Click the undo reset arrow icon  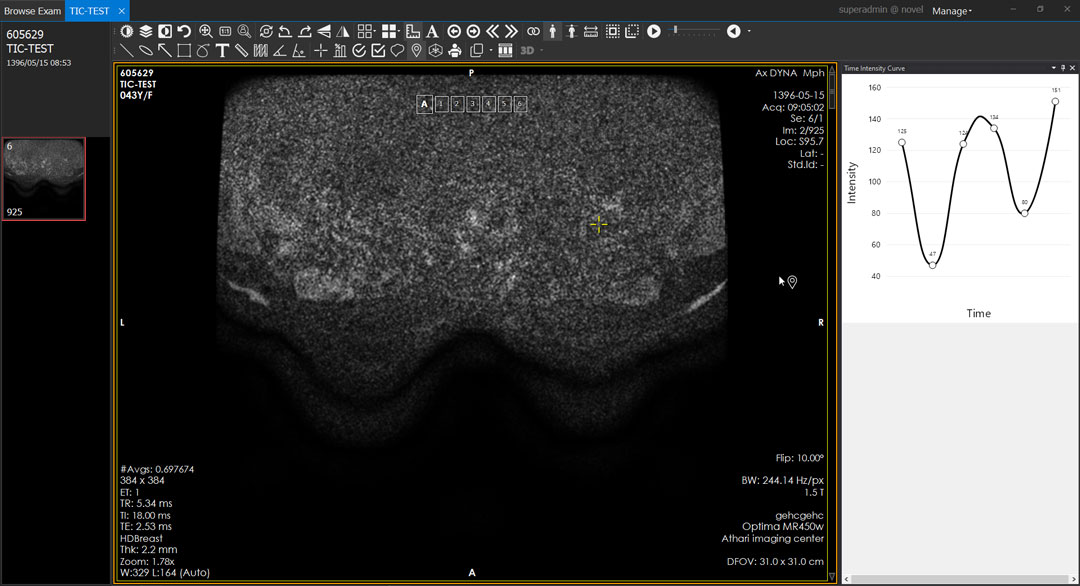coord(184,31)
